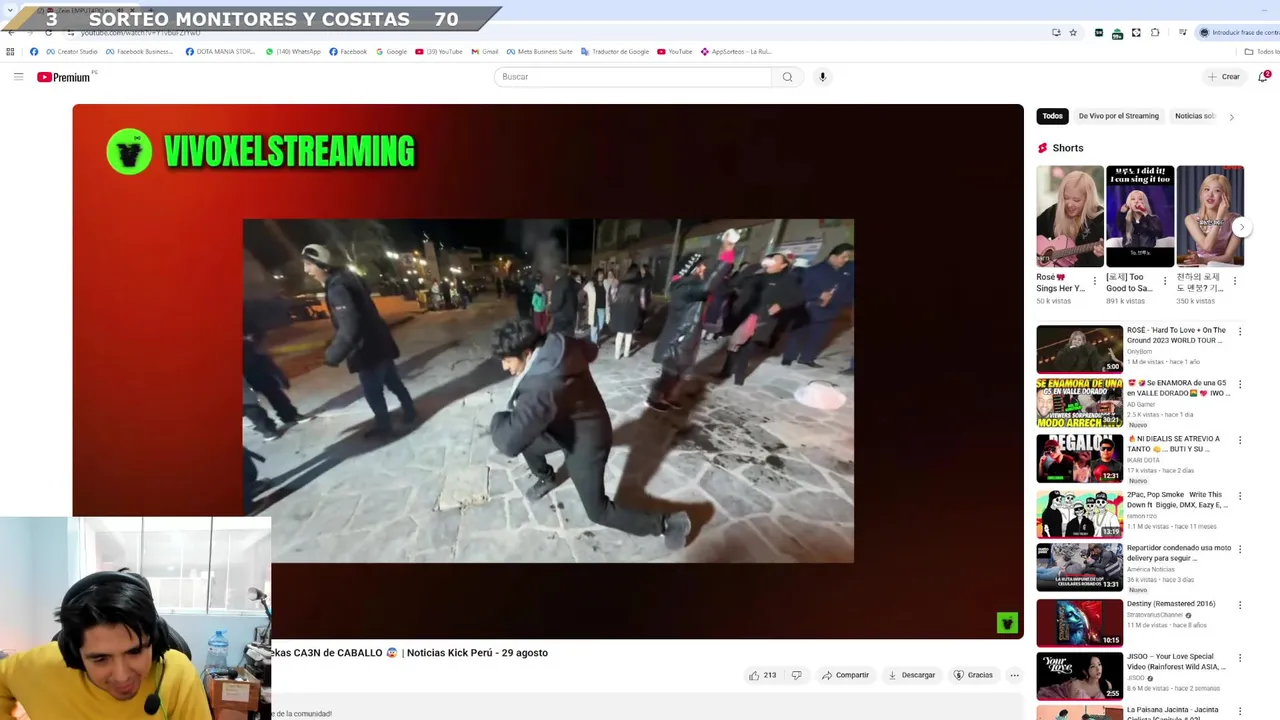Open the AppSorteos bookmark
This screenshot has width=1280, height=720.
tap(736, 52)
